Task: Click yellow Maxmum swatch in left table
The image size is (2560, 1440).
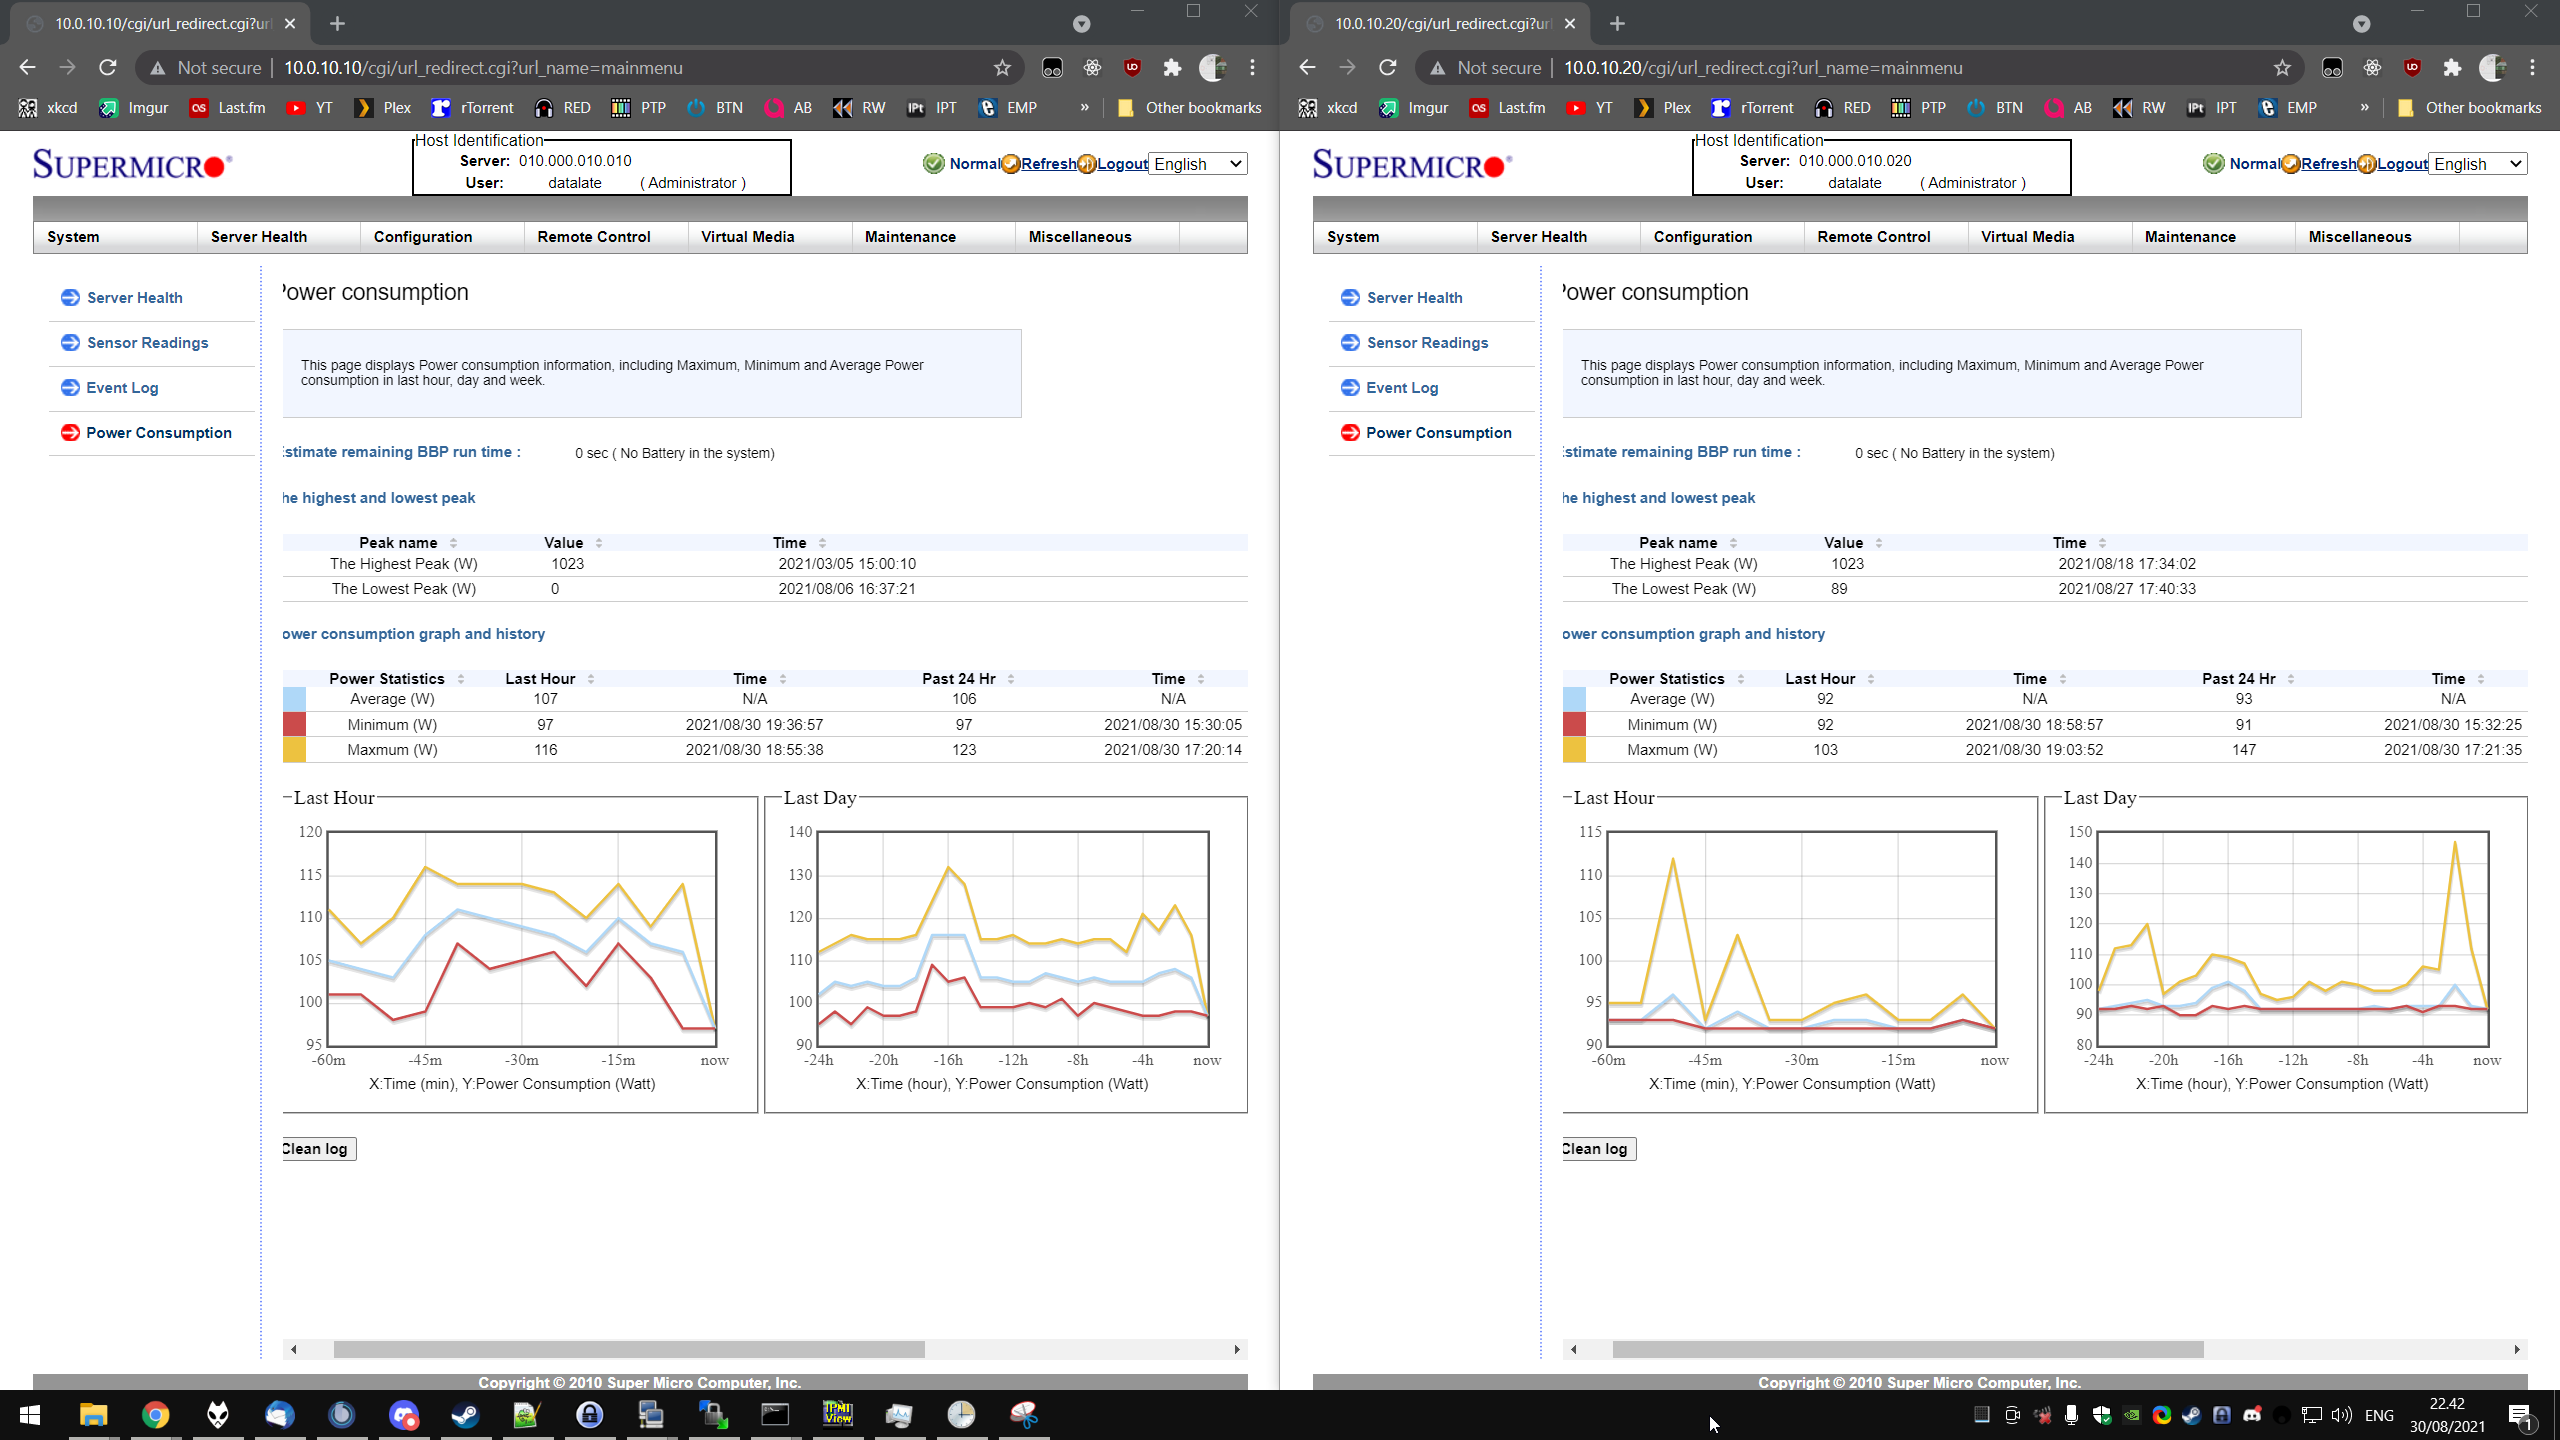Action: coord(294,750)
